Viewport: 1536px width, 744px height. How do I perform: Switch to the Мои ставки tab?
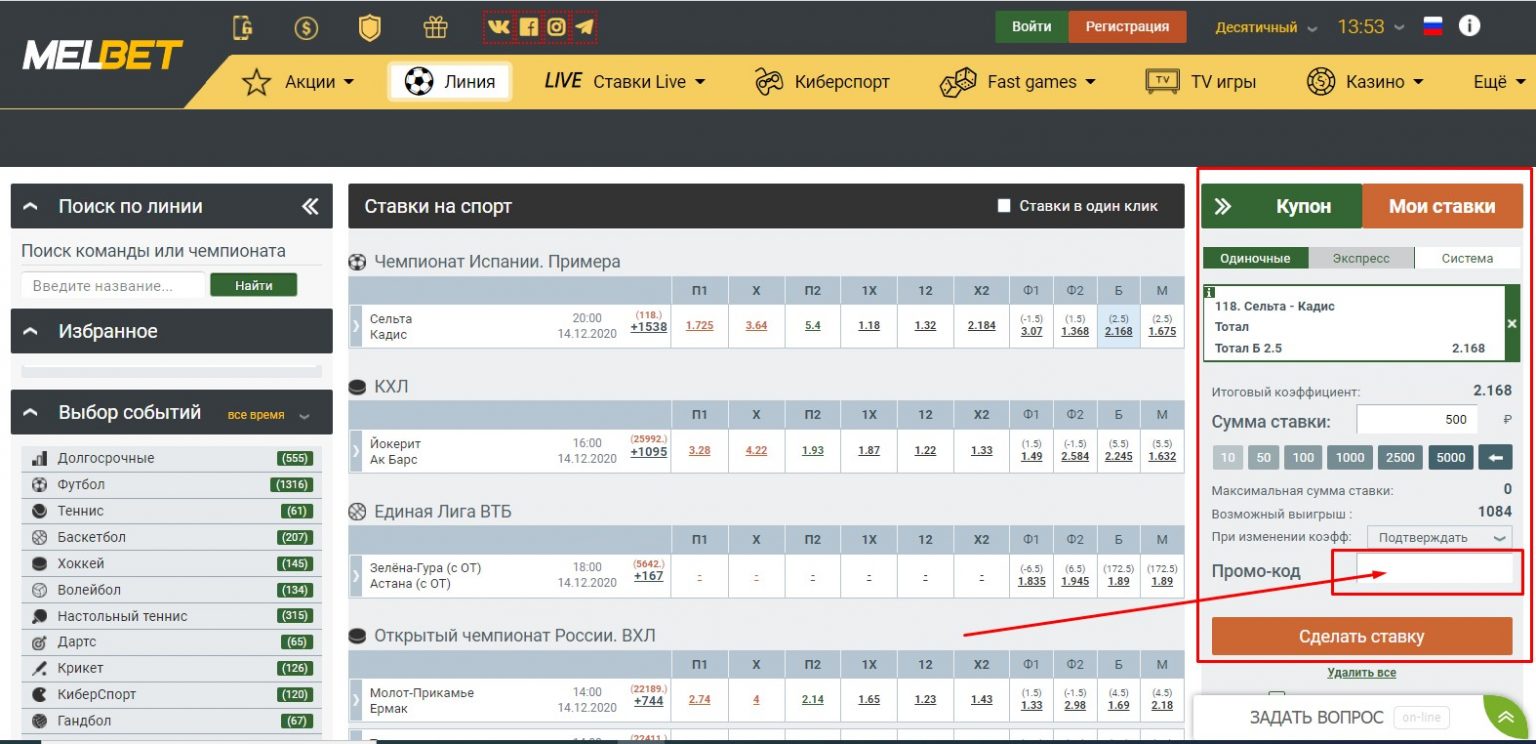tap(1442, 207)
